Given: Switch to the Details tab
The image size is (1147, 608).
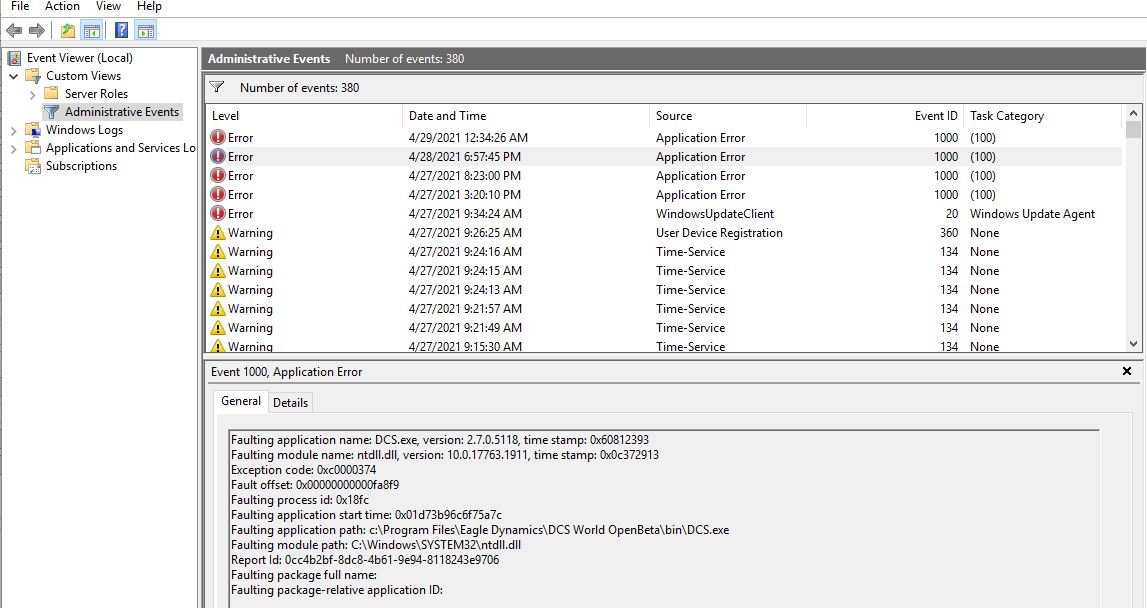Looking at the screenshot, I should pos(290,402).
